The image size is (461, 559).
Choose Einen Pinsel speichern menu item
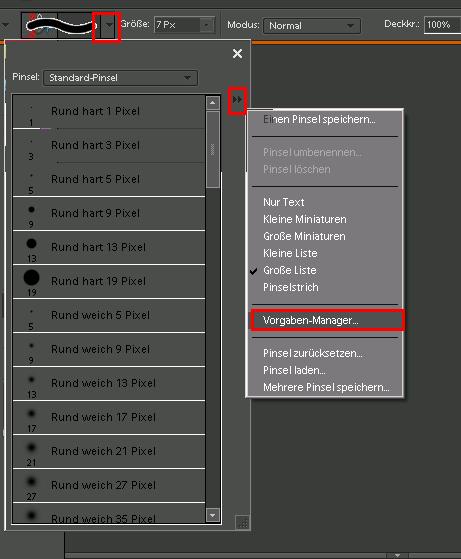(x=319, y=119)
